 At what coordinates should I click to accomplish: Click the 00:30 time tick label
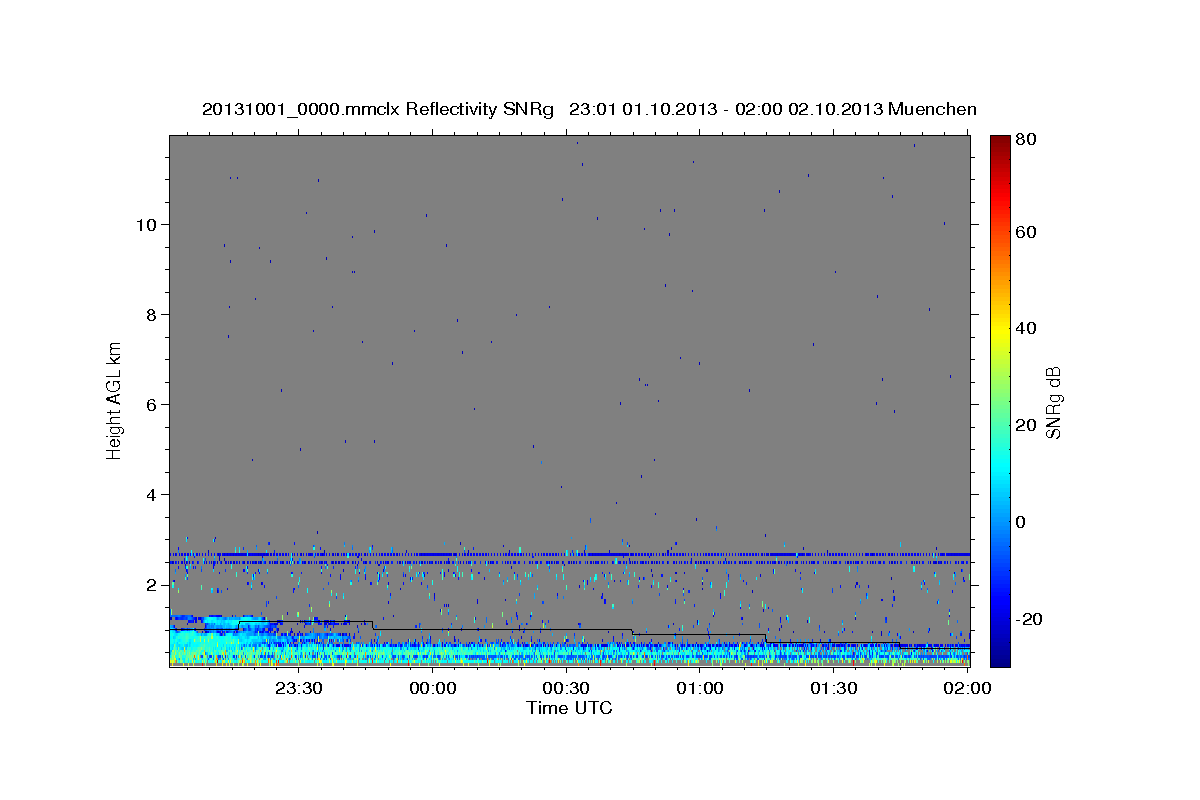coord(566,688)
